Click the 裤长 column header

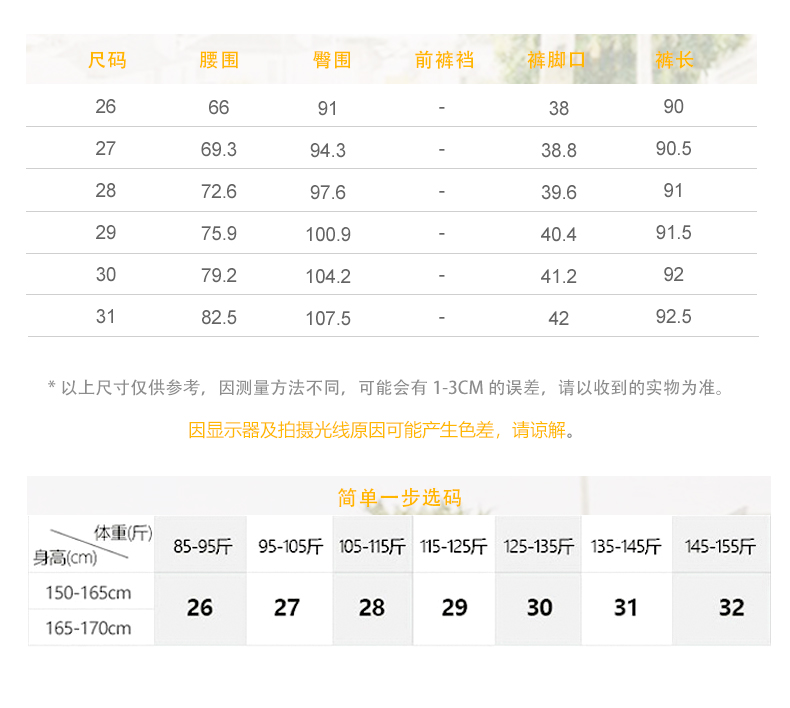(674, 60)
